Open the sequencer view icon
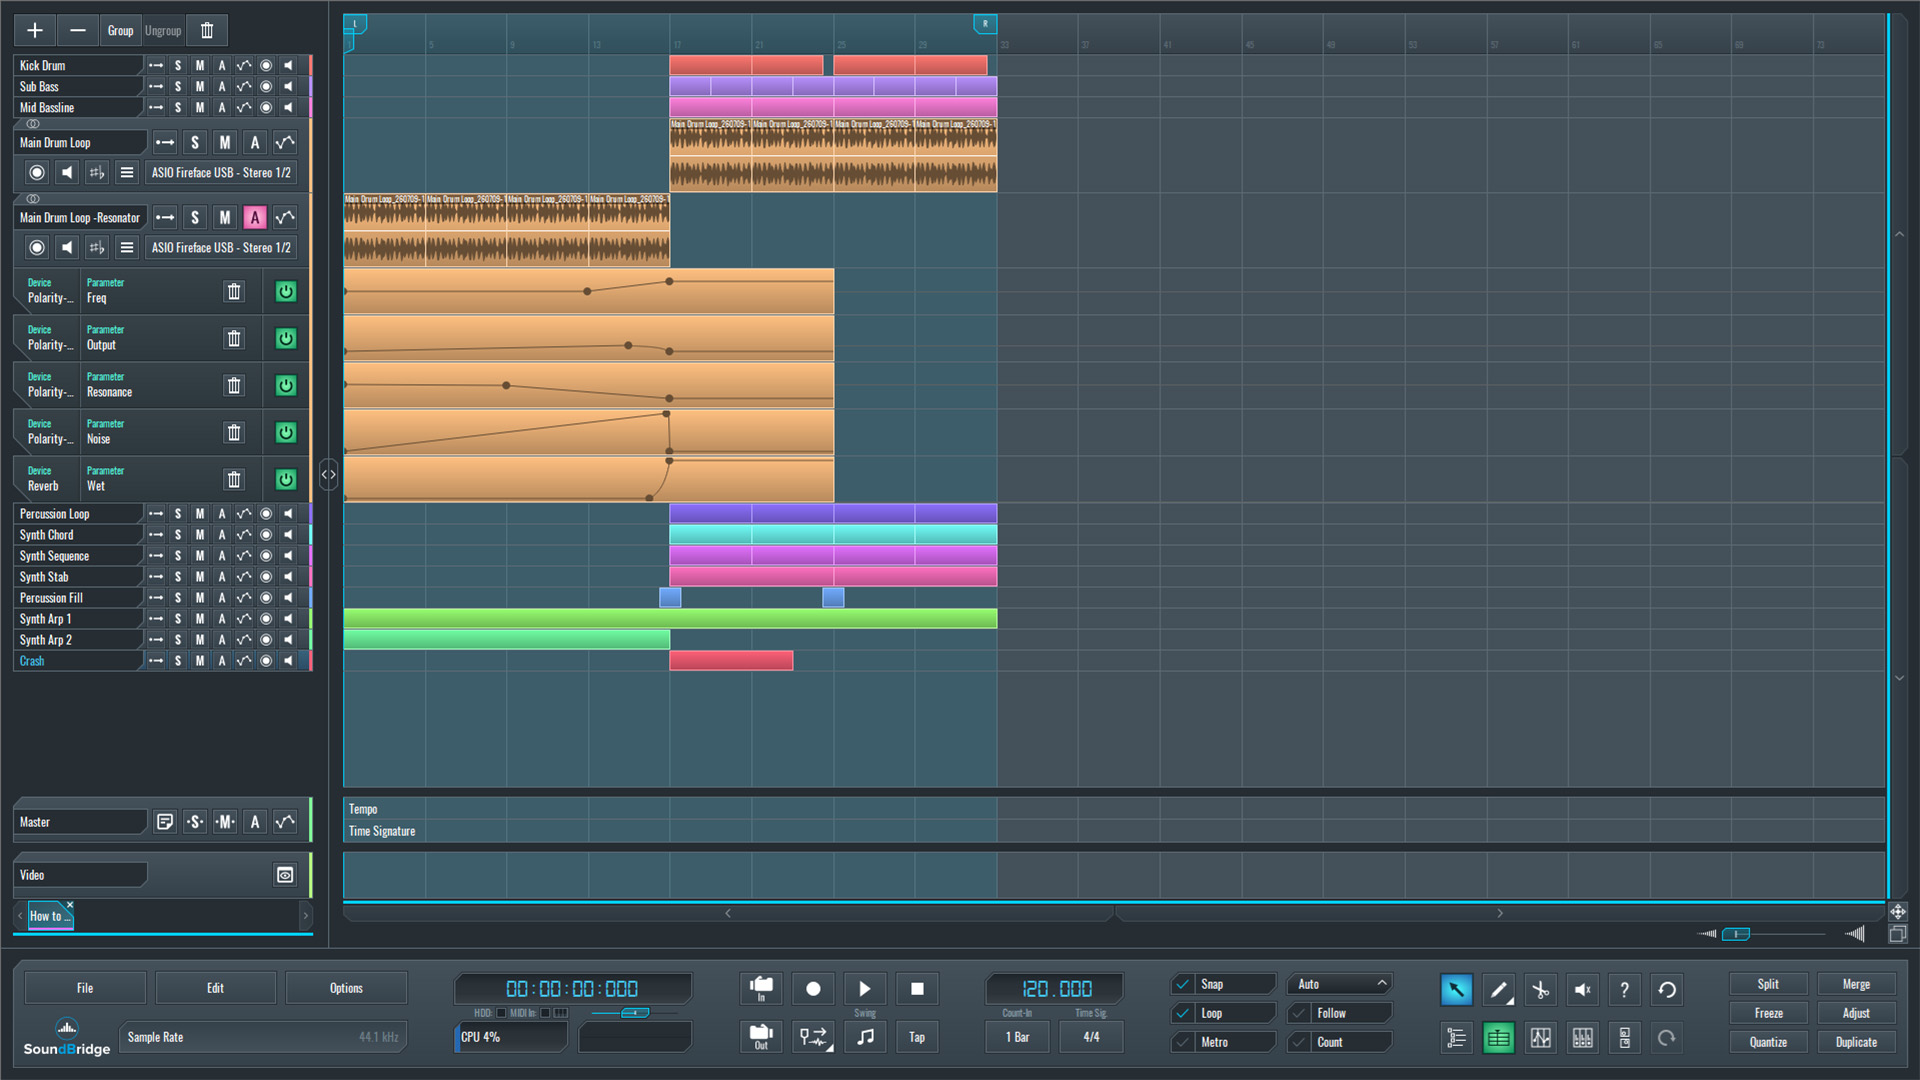The width and height of the screenshot is (1920, 1080). coord(1498,1038)
